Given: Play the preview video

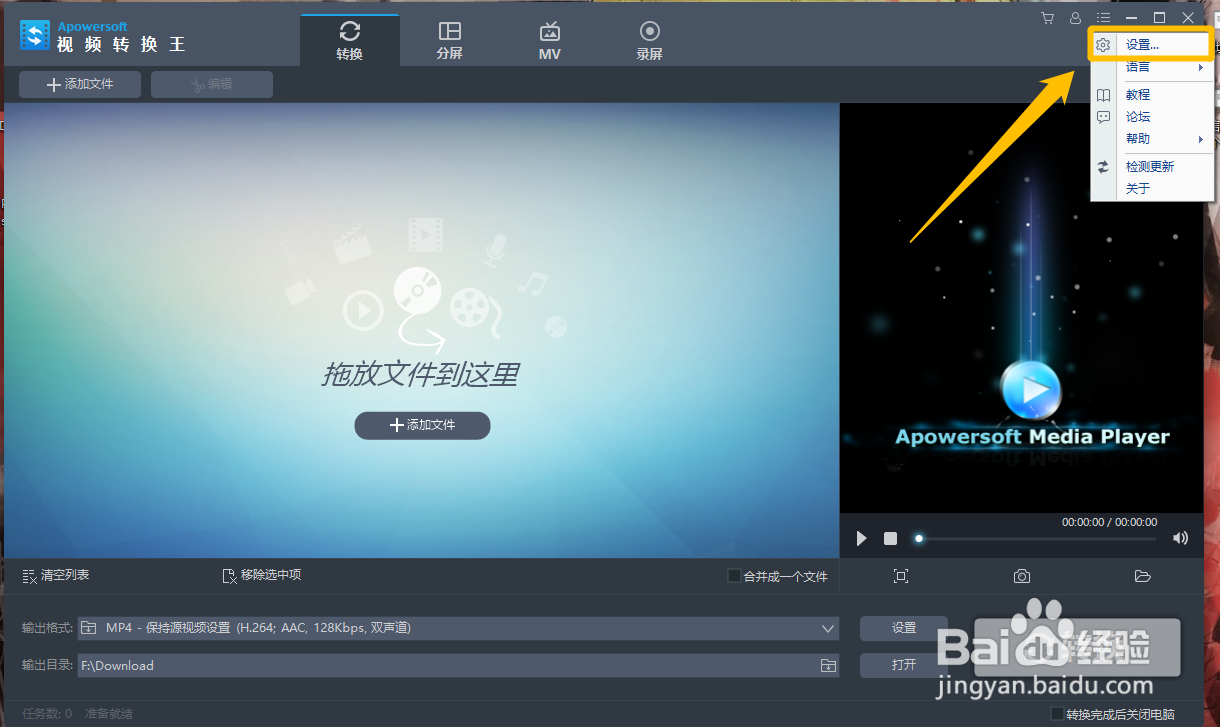Looking at the screenshot, I should pyautogui.click(x=861, y=539).
